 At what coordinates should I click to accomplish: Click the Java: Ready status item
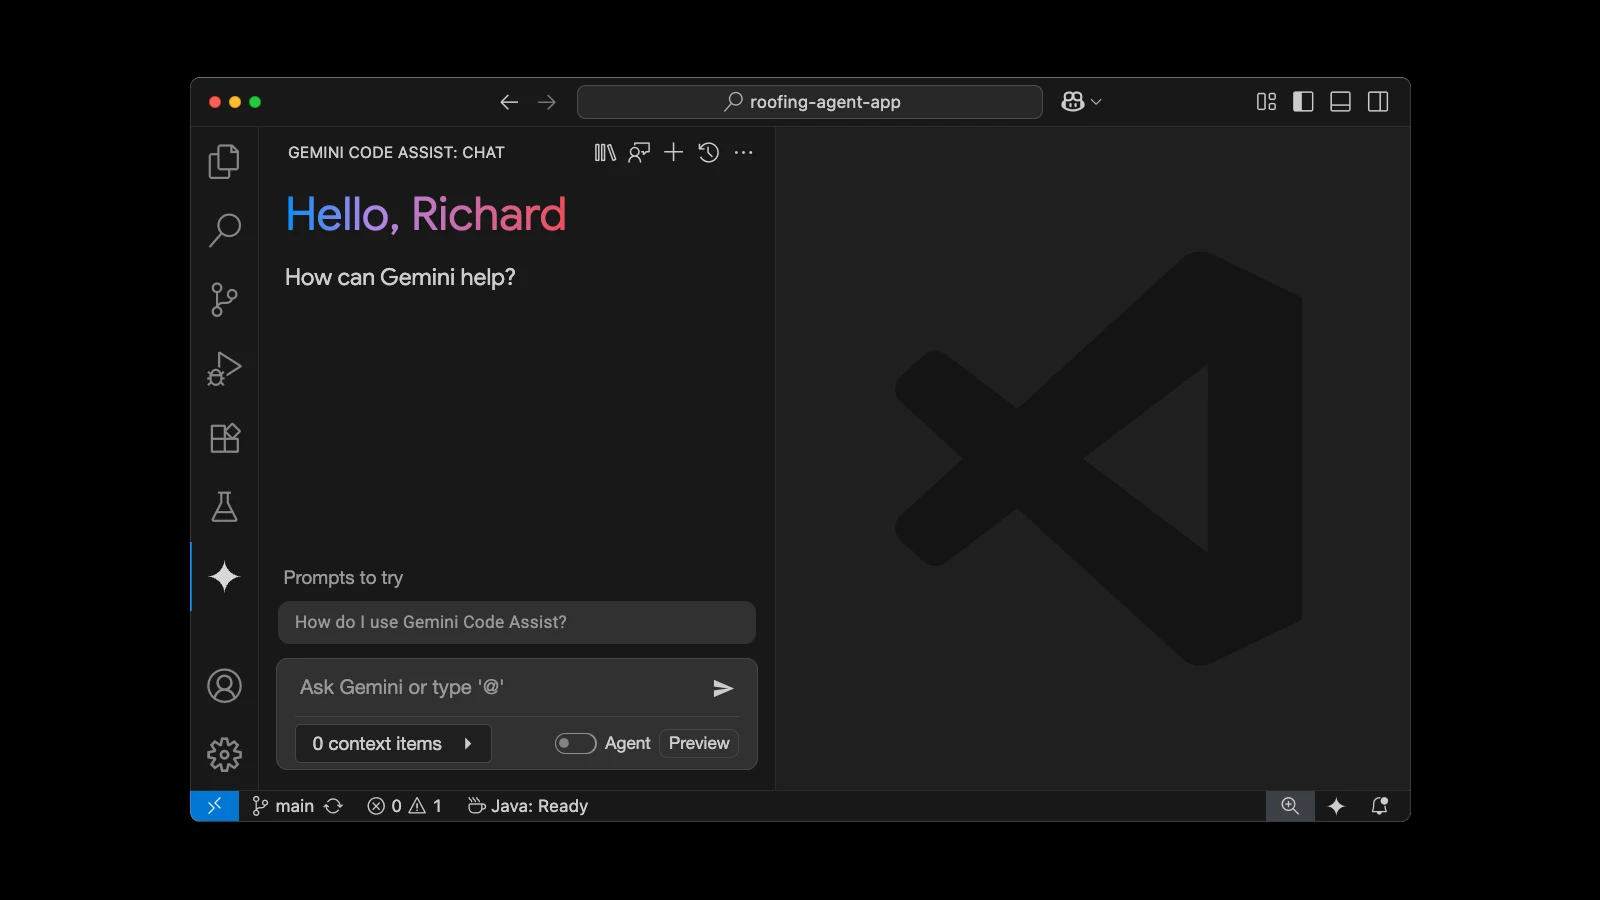pyautogui.click(x=528, y=806)
